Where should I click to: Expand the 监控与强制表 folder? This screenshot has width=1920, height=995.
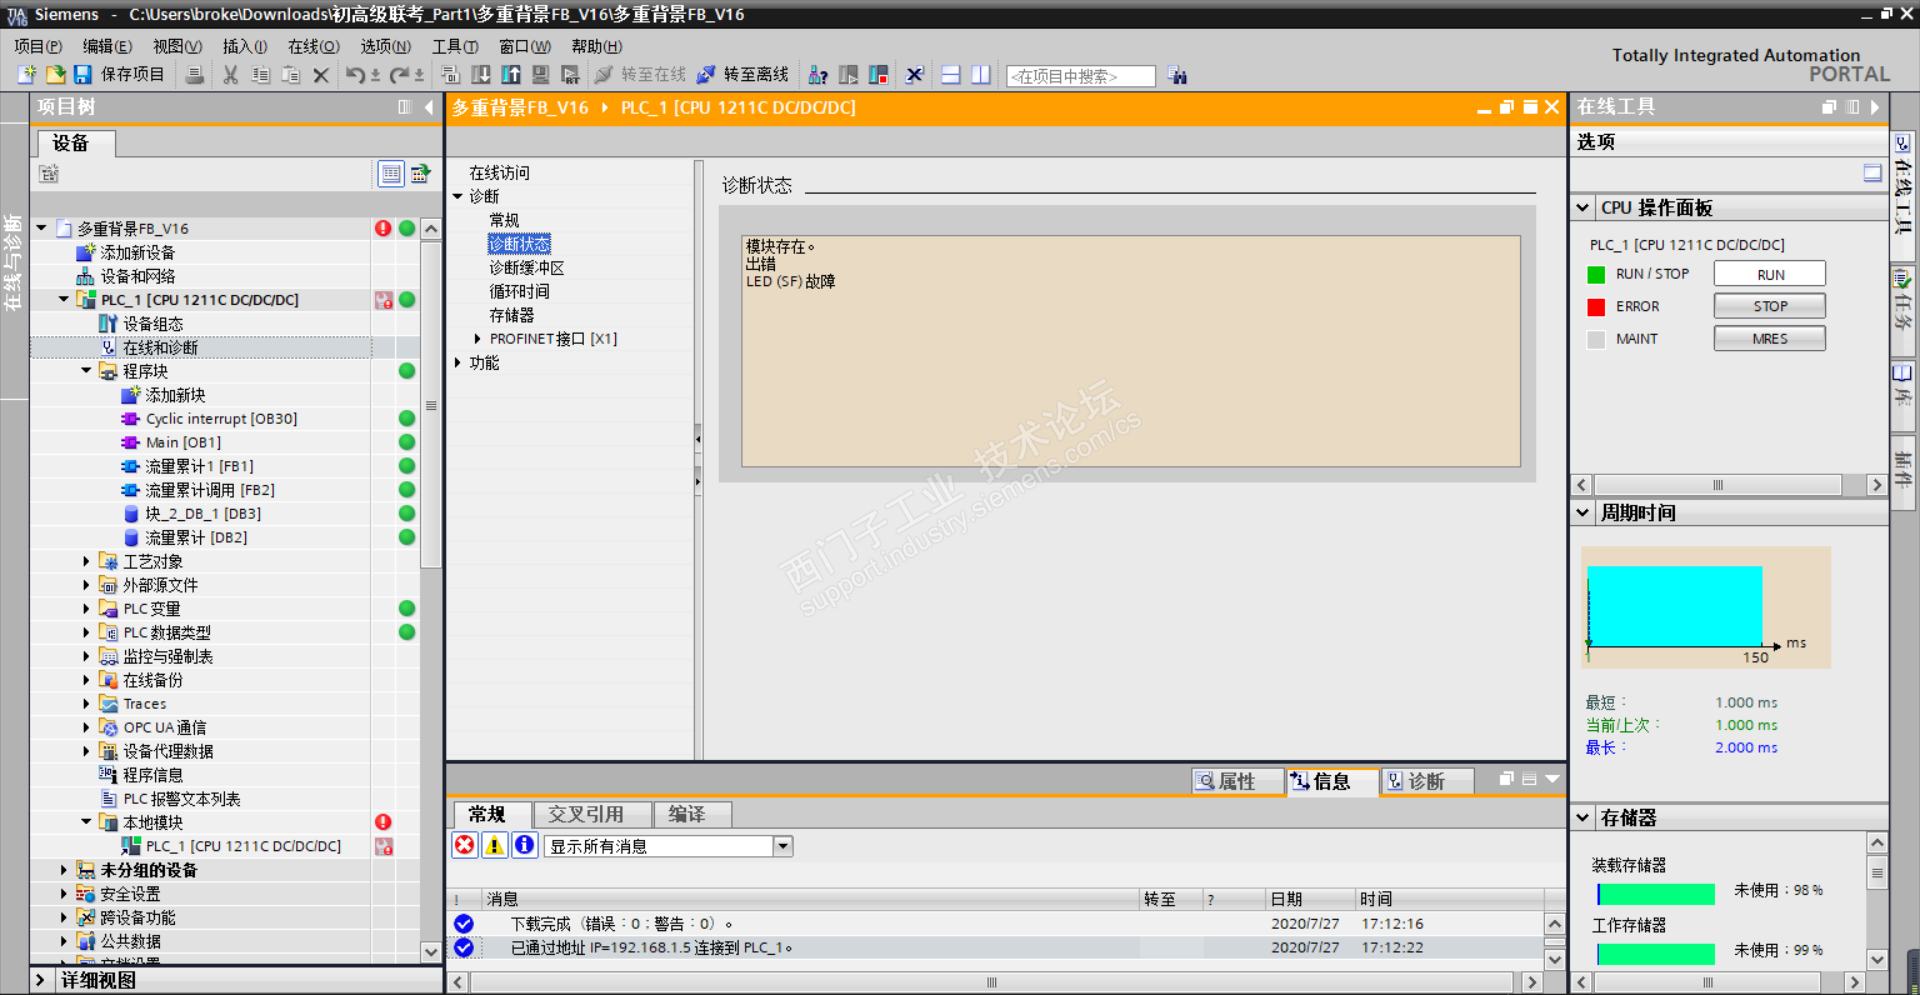click(86, 656)
